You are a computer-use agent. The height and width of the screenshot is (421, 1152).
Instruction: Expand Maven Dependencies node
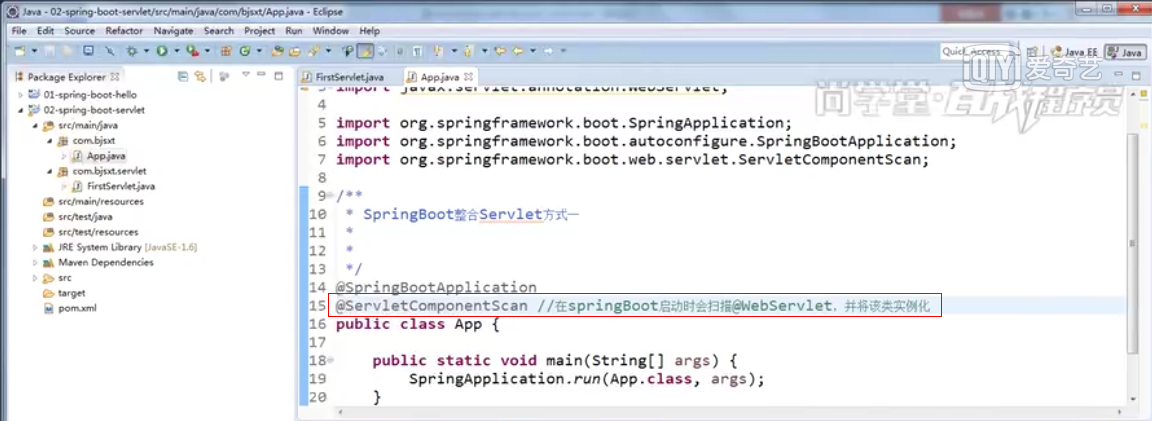[35, 262]
